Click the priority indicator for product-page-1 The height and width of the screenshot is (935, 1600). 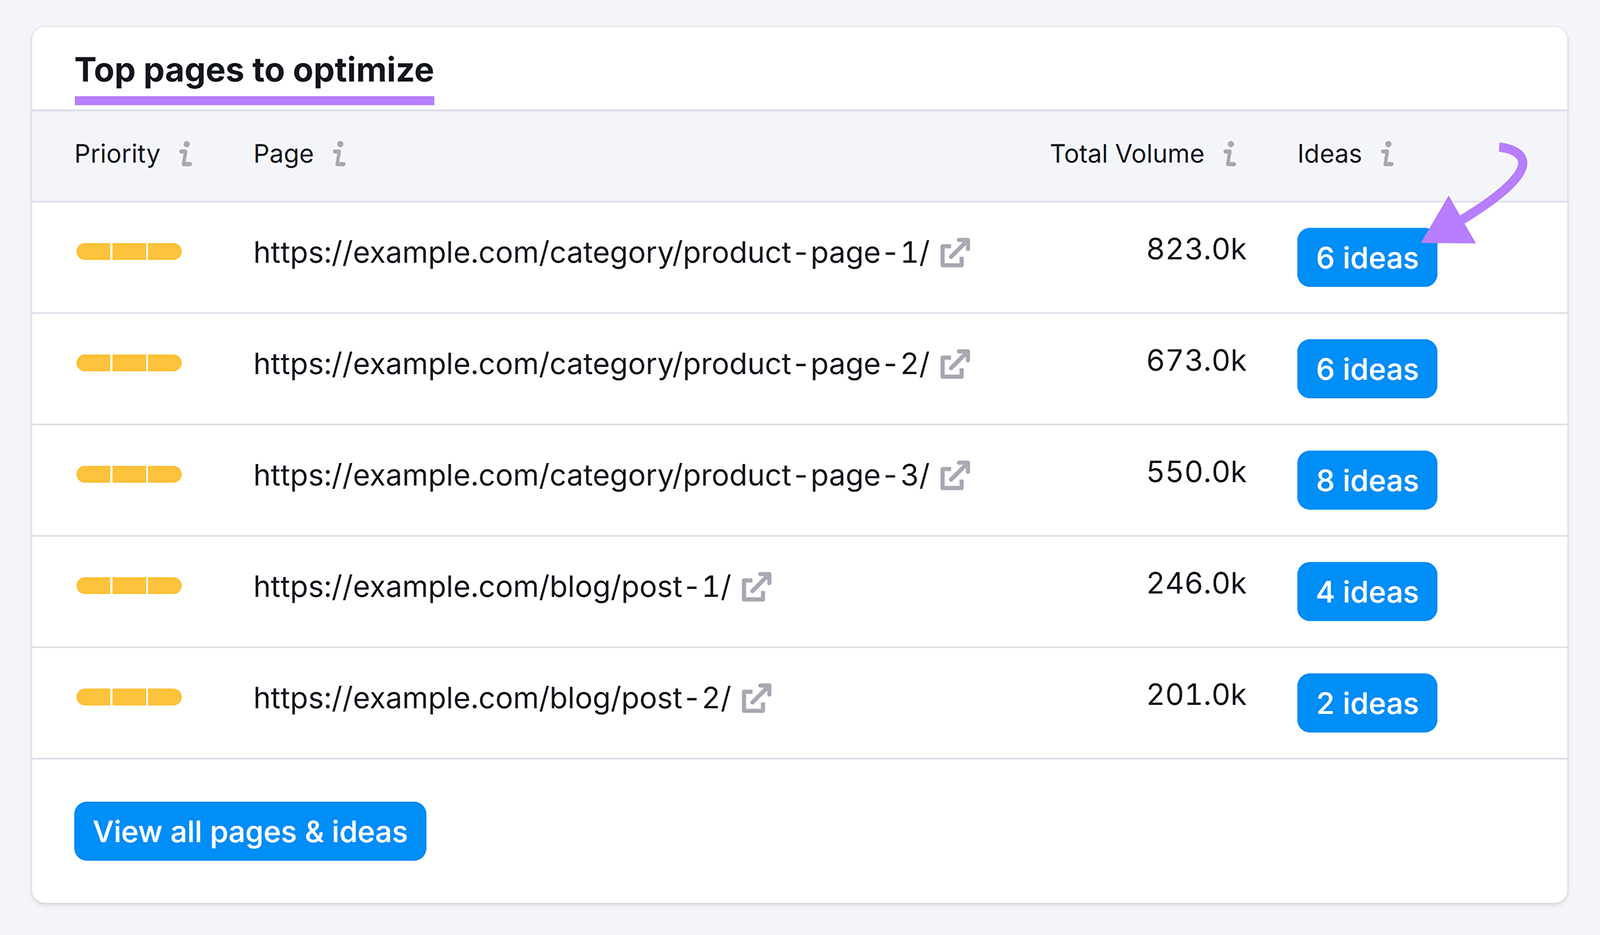(128, 253)
